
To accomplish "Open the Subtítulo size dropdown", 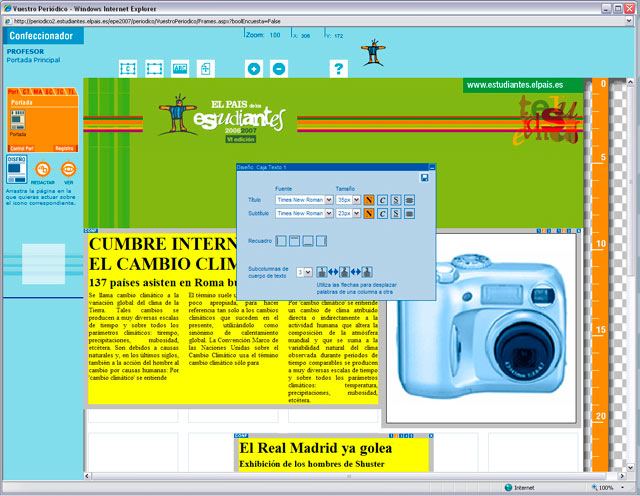I will coord(356,213).
